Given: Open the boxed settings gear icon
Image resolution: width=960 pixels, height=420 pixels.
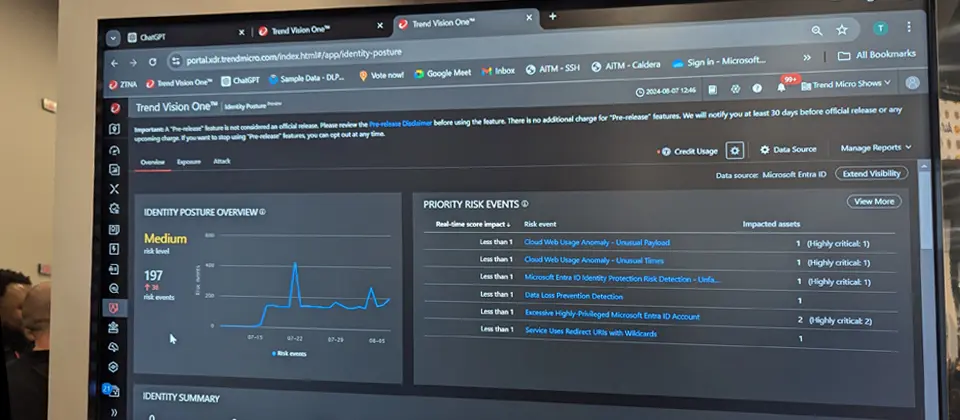Looking at the screenshot, I should [x=735, y=150].
